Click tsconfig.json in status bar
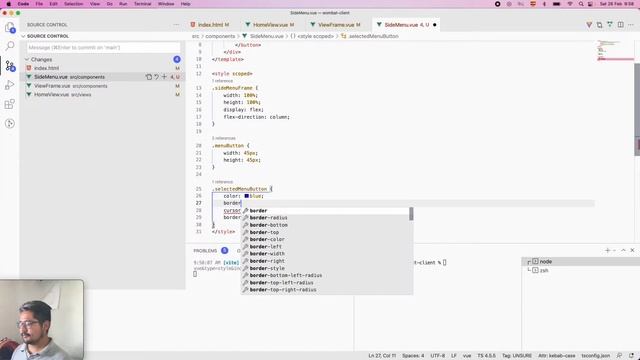Screen dimensions: 640x360 (x=596, y=356)
